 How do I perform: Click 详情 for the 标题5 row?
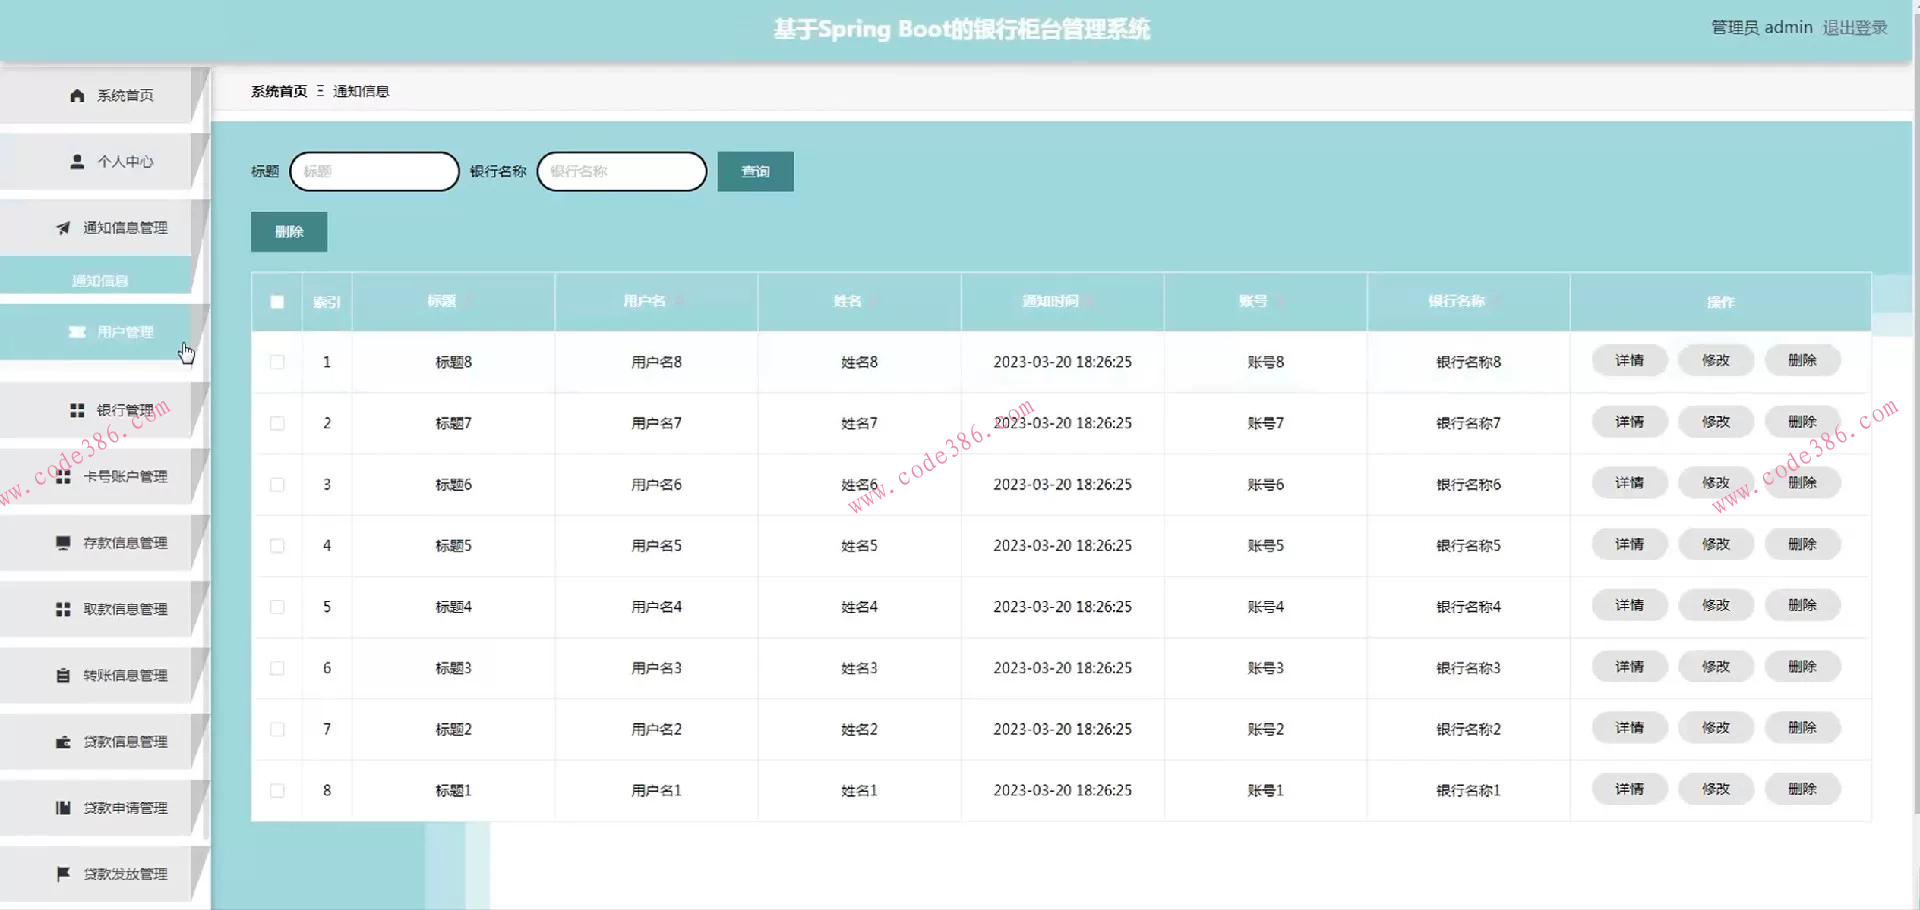point(1629,544)
